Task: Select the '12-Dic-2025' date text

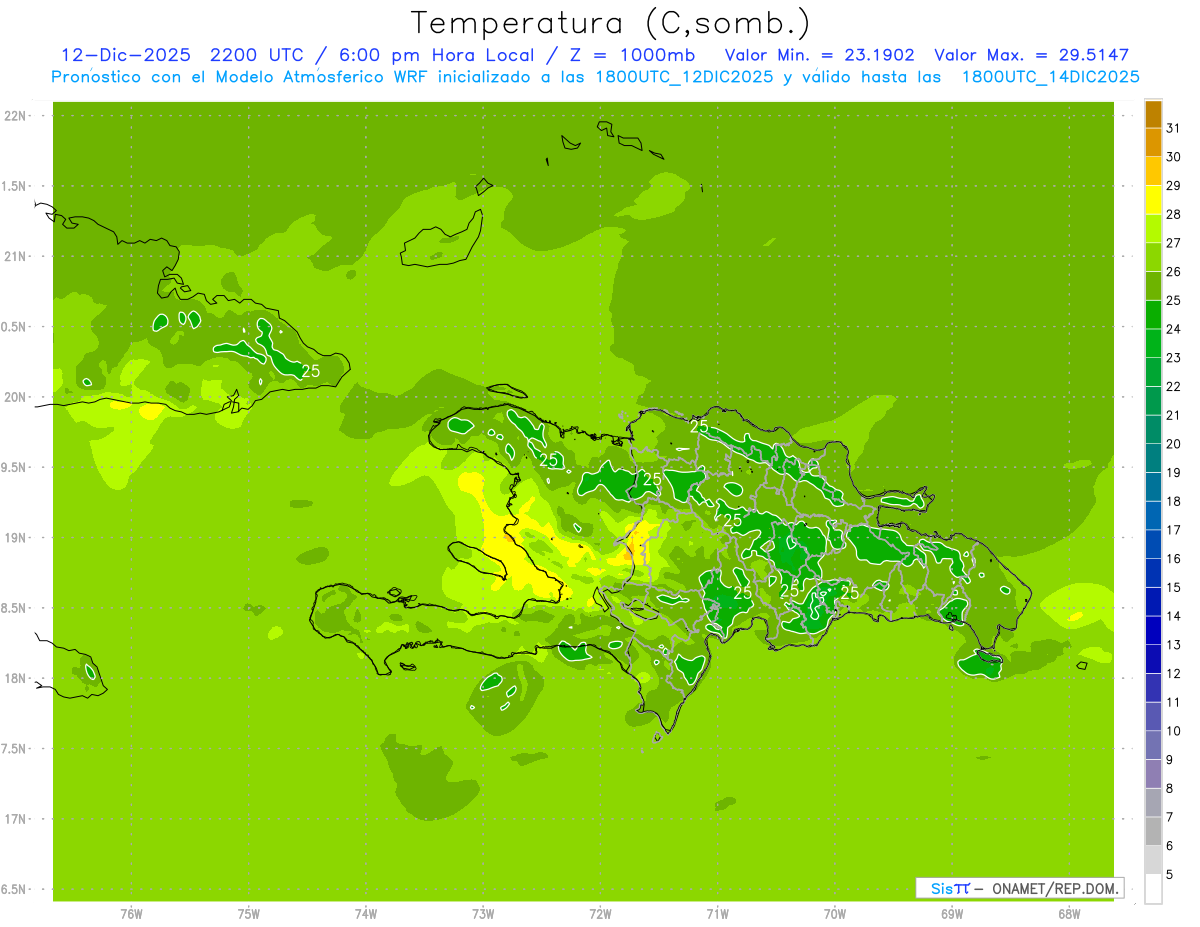Action: tap(124, 55)
